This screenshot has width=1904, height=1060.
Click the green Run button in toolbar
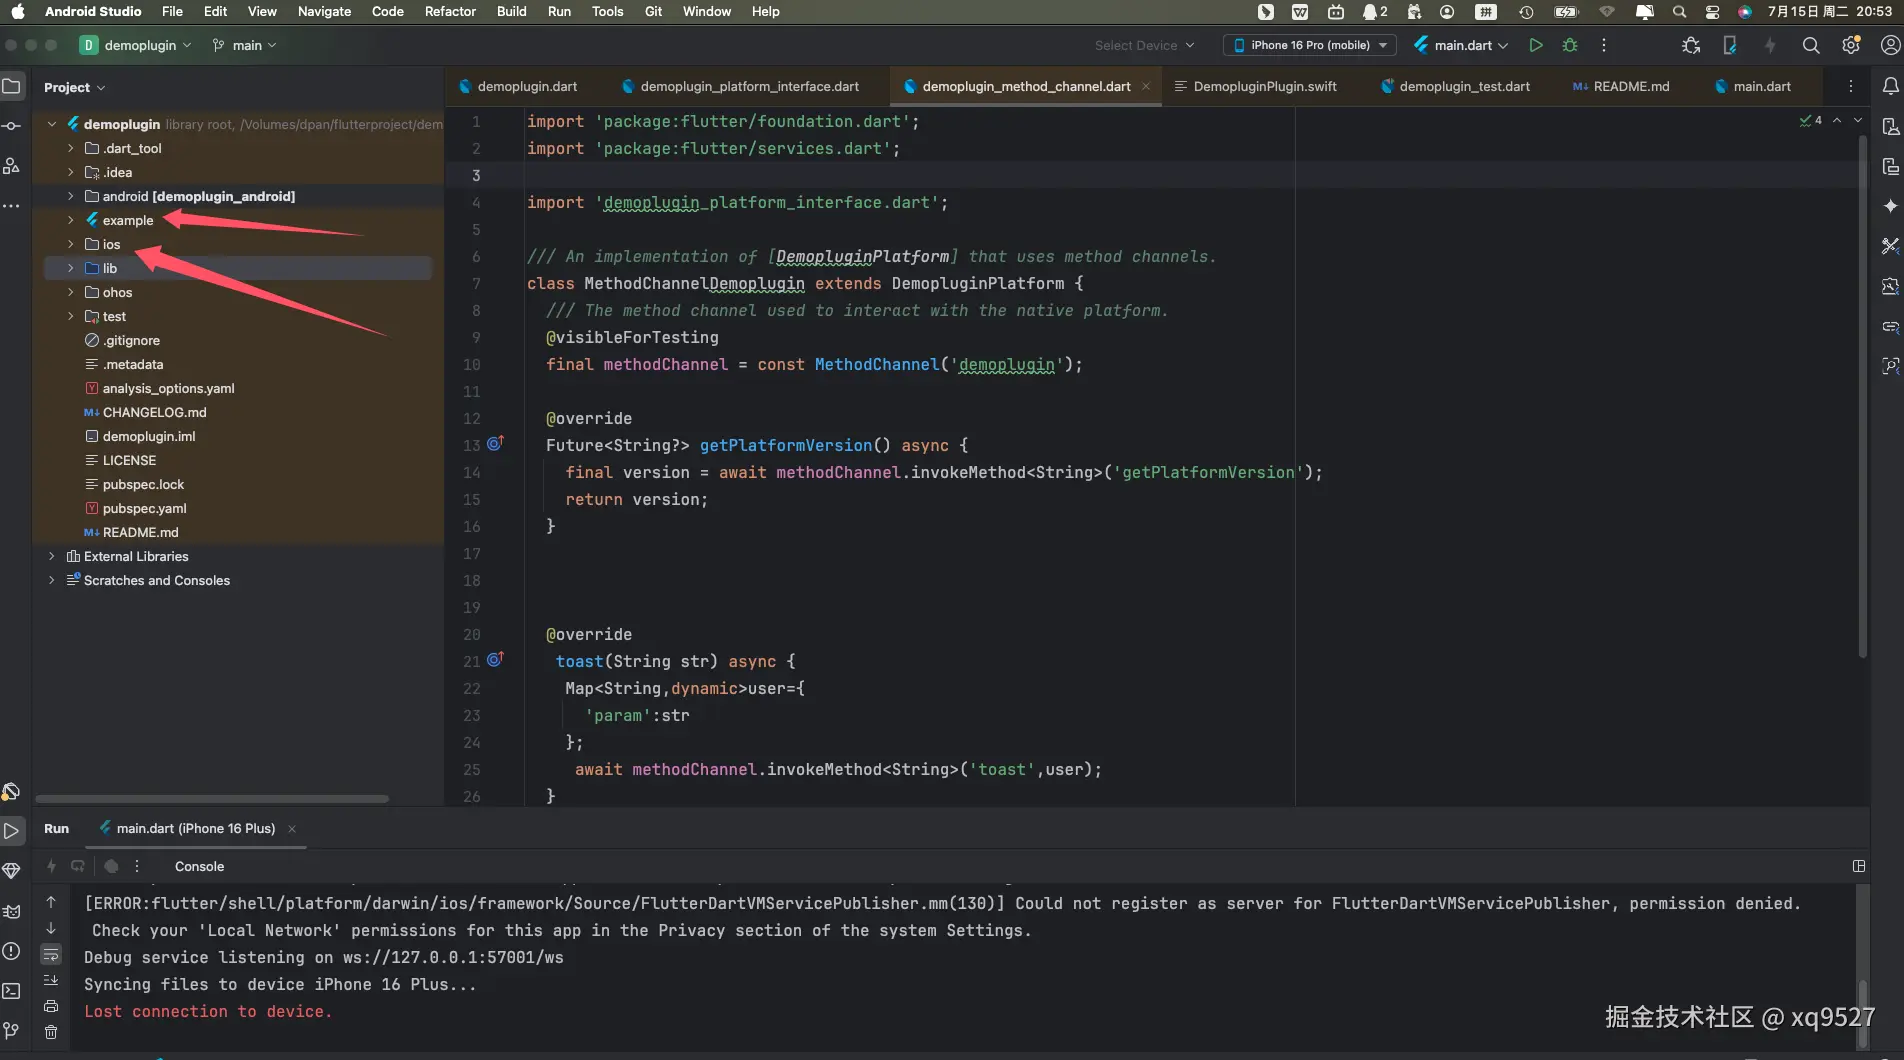(1535, 45)
